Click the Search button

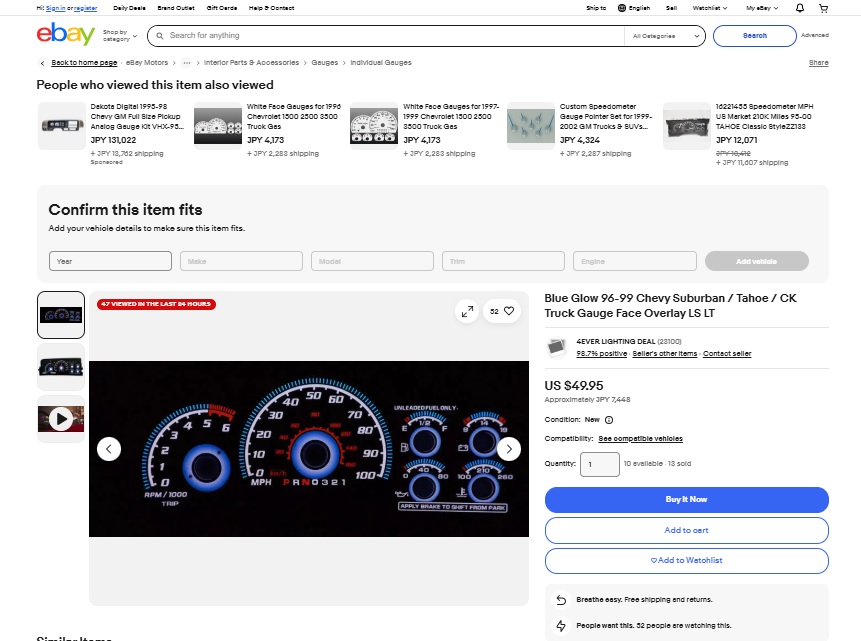tap(754, 36)
